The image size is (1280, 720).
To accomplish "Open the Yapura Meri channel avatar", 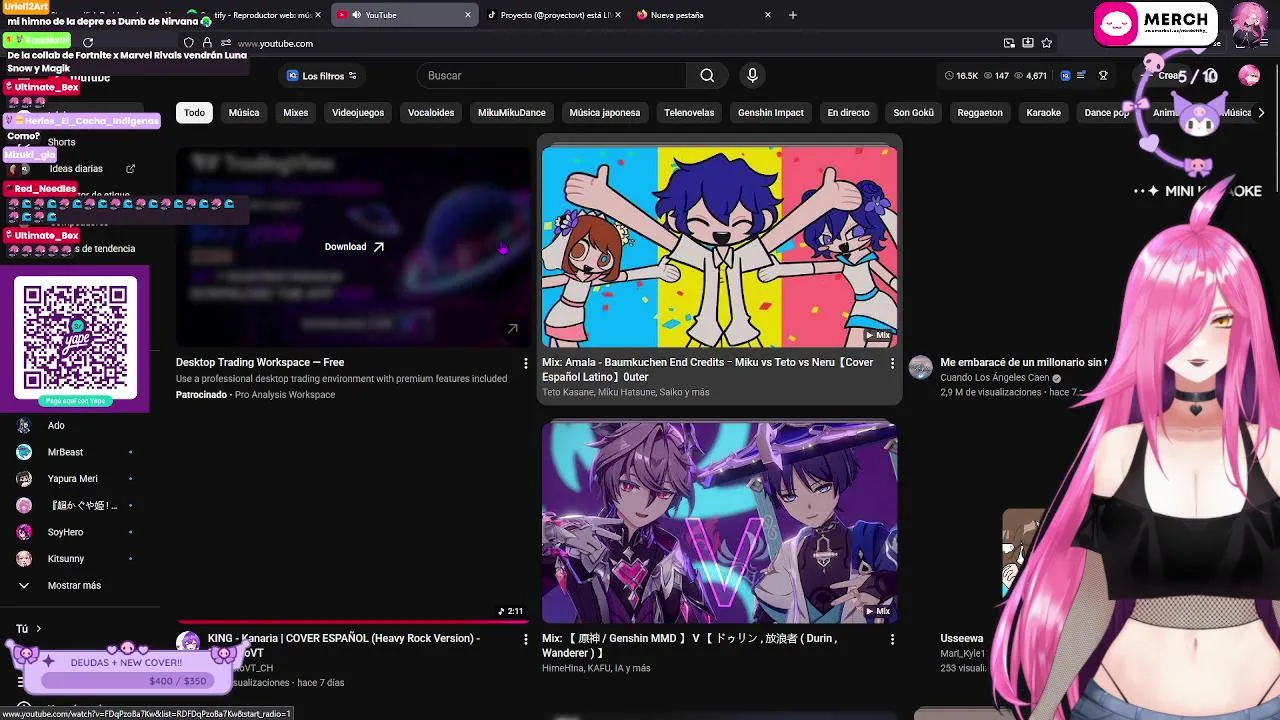I will tap(24, 479).
